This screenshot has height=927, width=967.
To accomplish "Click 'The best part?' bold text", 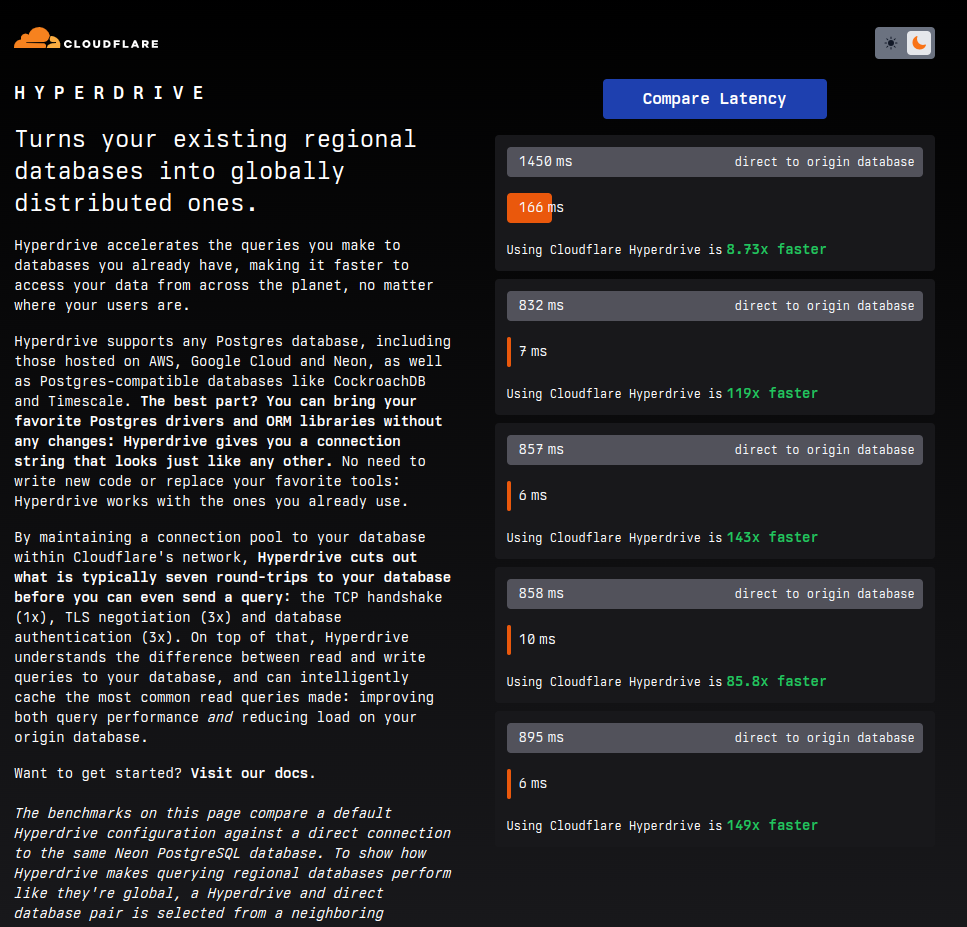I will (x=199, y=402).
